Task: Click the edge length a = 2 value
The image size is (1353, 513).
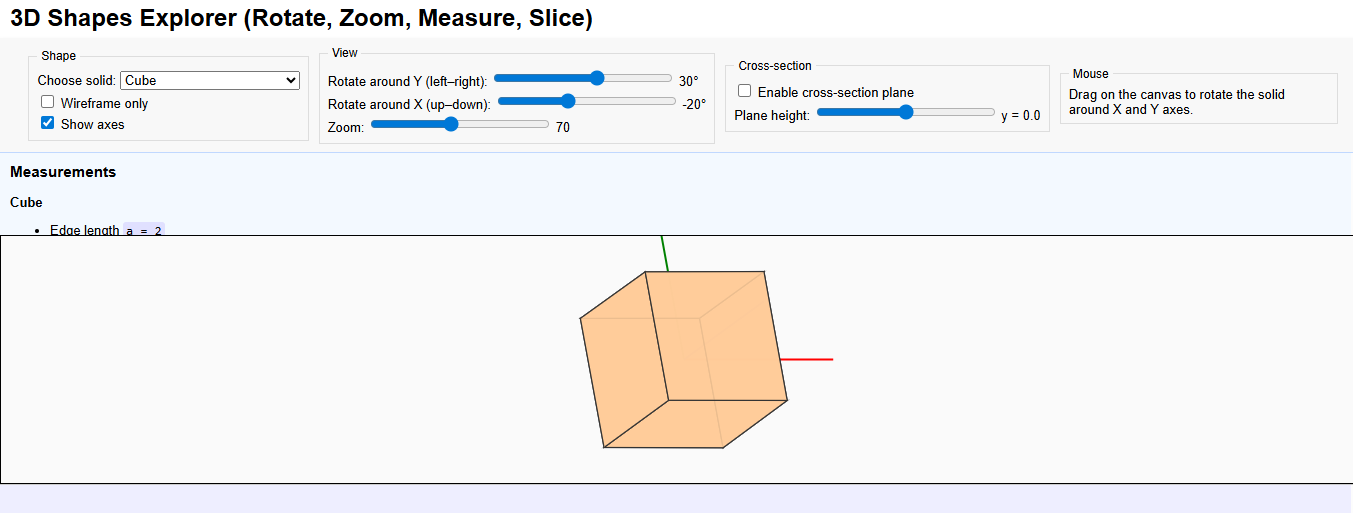Action: tap(144, 230)
